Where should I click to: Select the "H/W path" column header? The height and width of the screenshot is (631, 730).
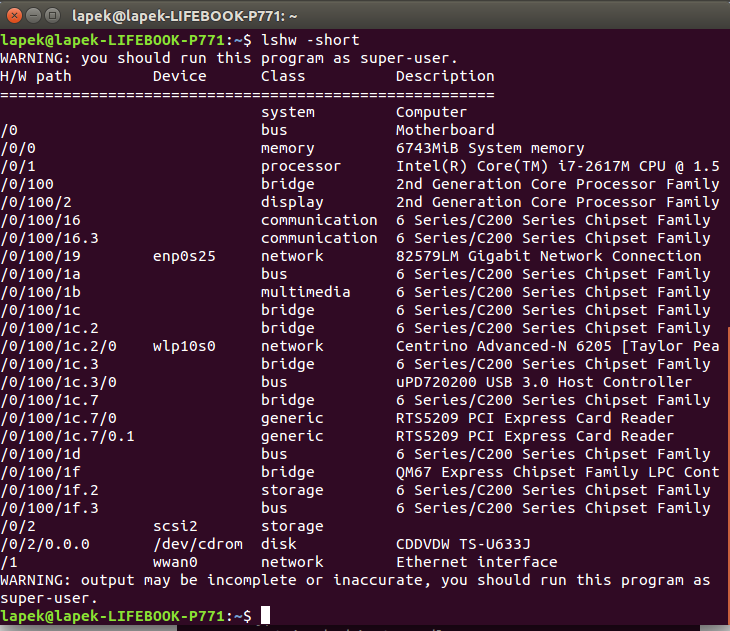pyautogui.click(x=36, y=76)
